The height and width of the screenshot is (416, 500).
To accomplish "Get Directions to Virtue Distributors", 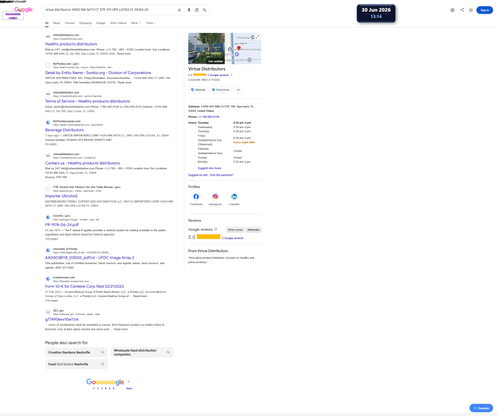I will point(221,90).
